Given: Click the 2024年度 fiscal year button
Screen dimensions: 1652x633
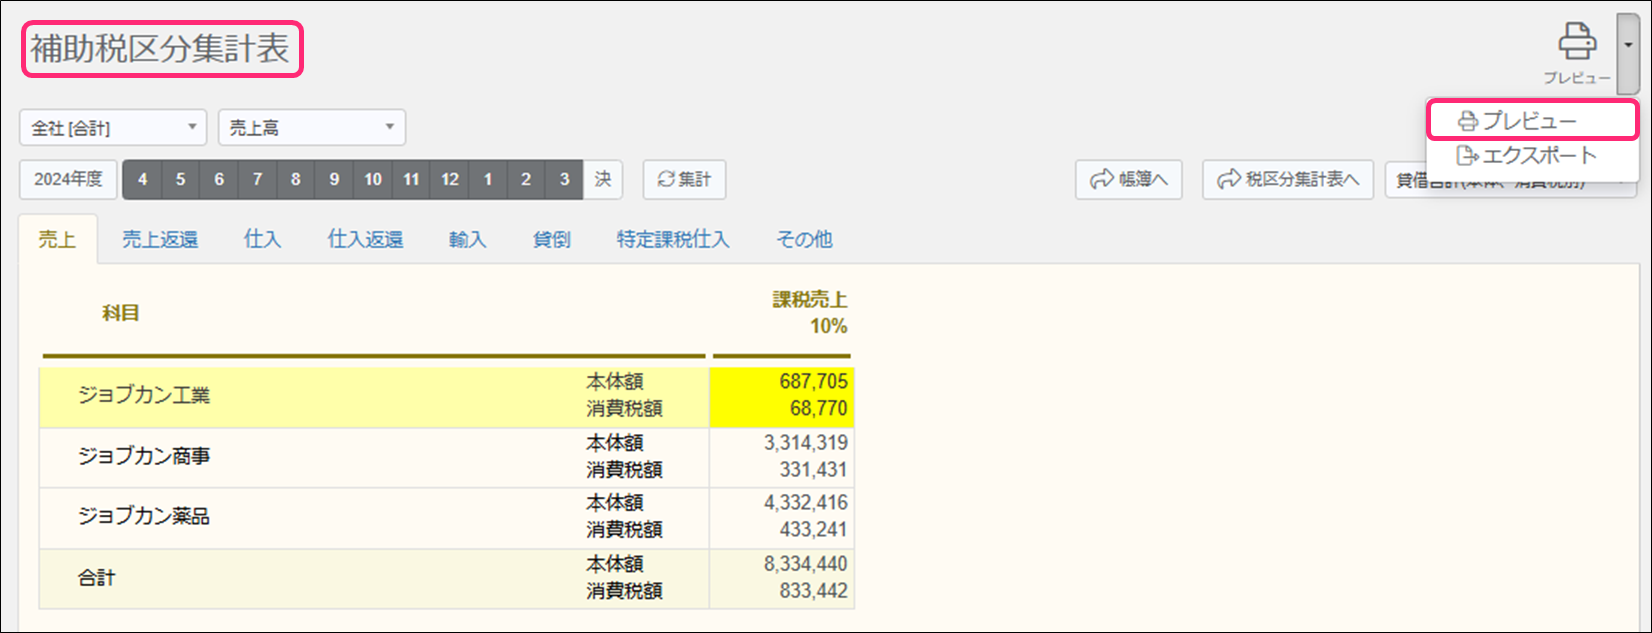Looking at the screenshot, I should pyautogui.click(x=68, y=179).
